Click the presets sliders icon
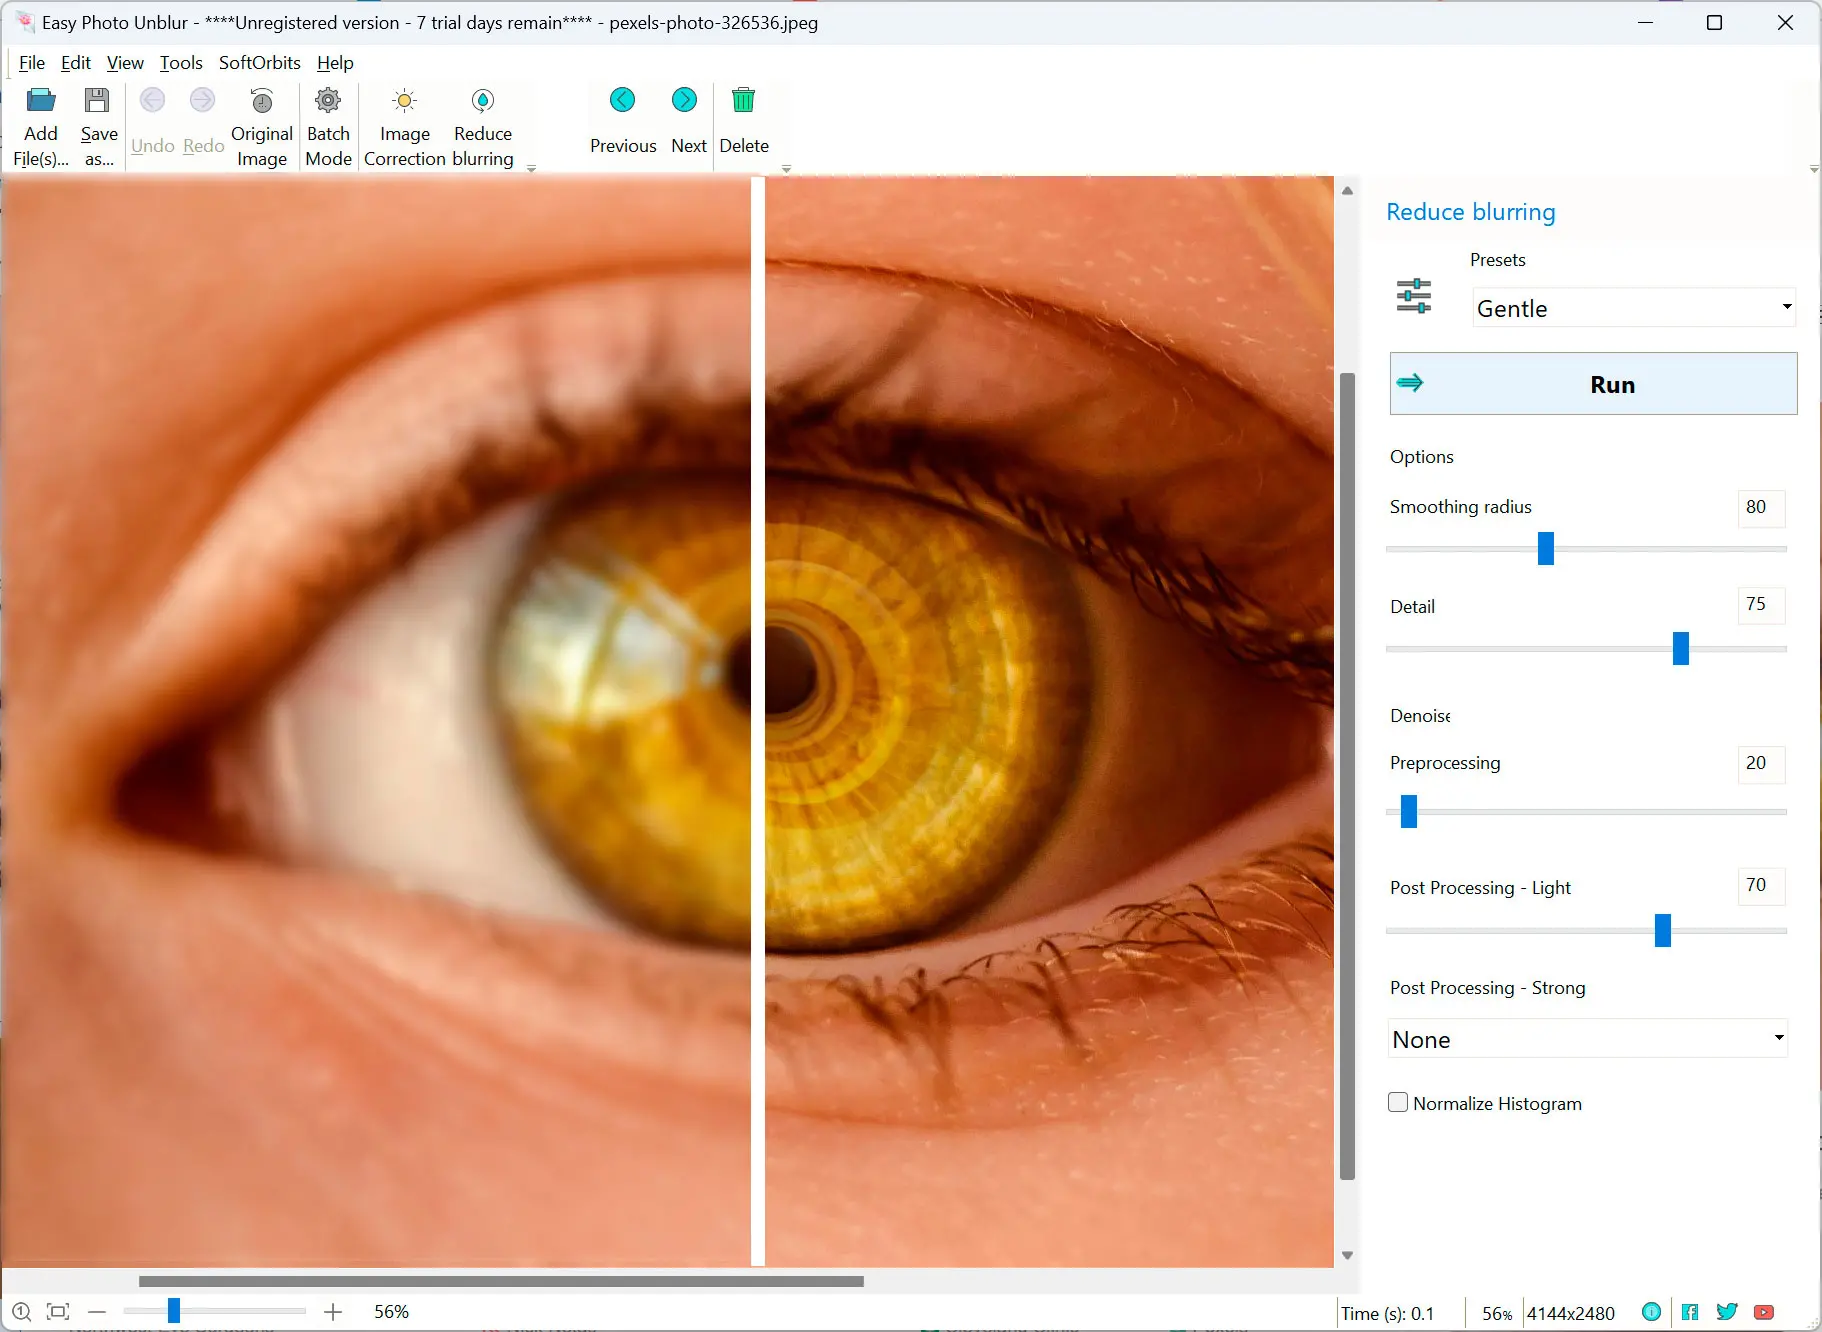The image size is (1822, 1332). (1414, 296)
